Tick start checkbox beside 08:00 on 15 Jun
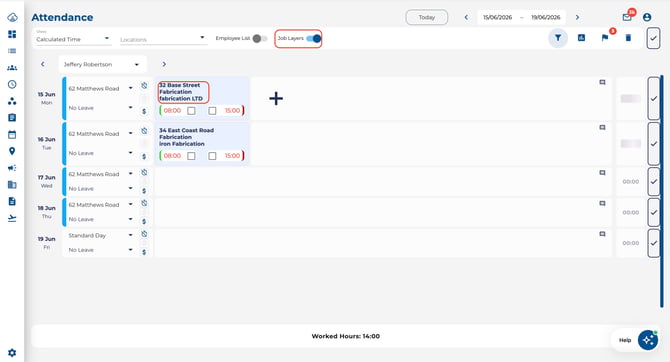 (x=191, y=111)
